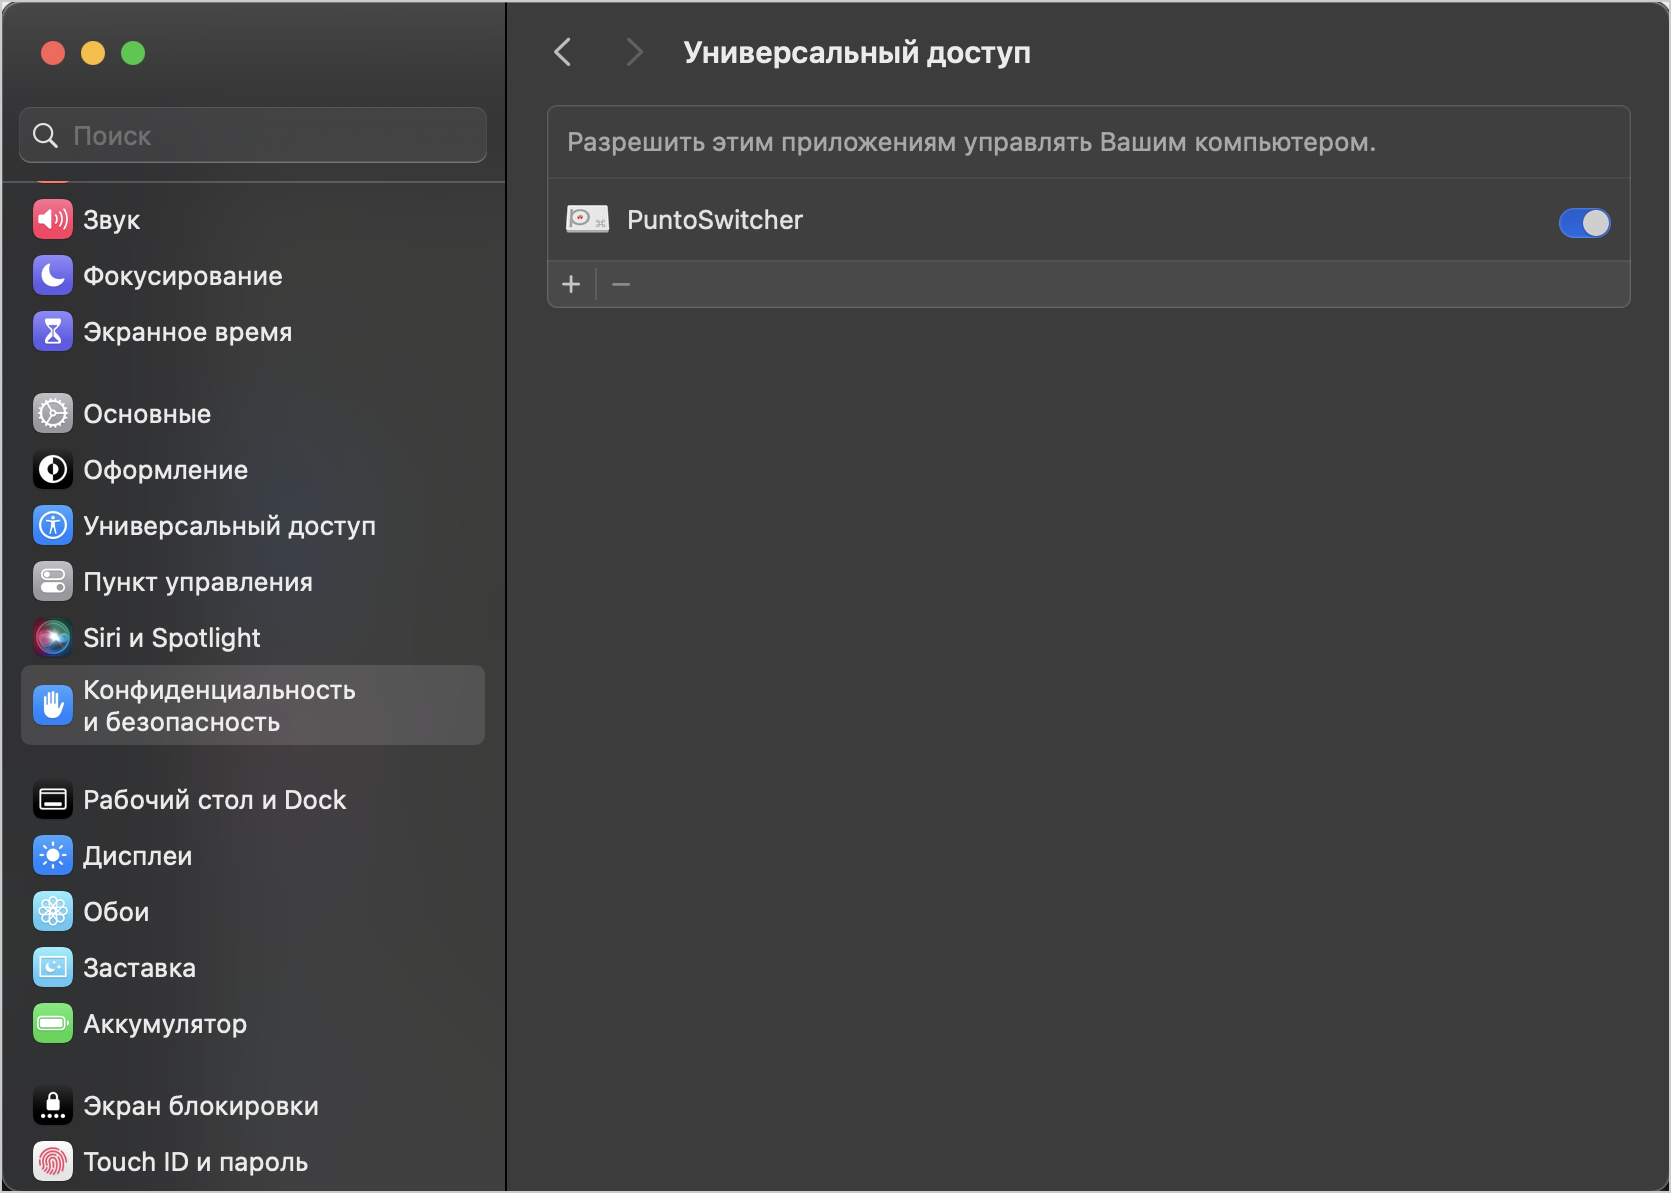Select Siri и Spotlight text label
This screenshot has height=1193, width=1671.
[172, 638]
